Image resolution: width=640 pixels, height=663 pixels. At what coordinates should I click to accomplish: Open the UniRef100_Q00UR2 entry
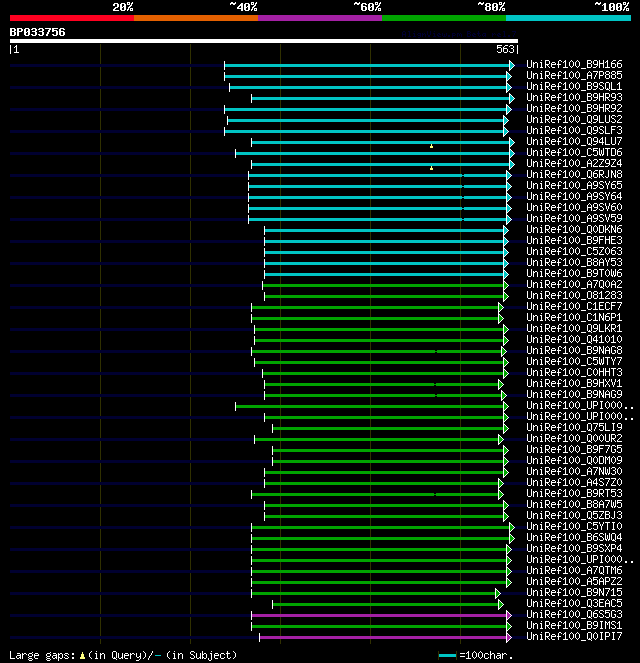click(574, 438)
